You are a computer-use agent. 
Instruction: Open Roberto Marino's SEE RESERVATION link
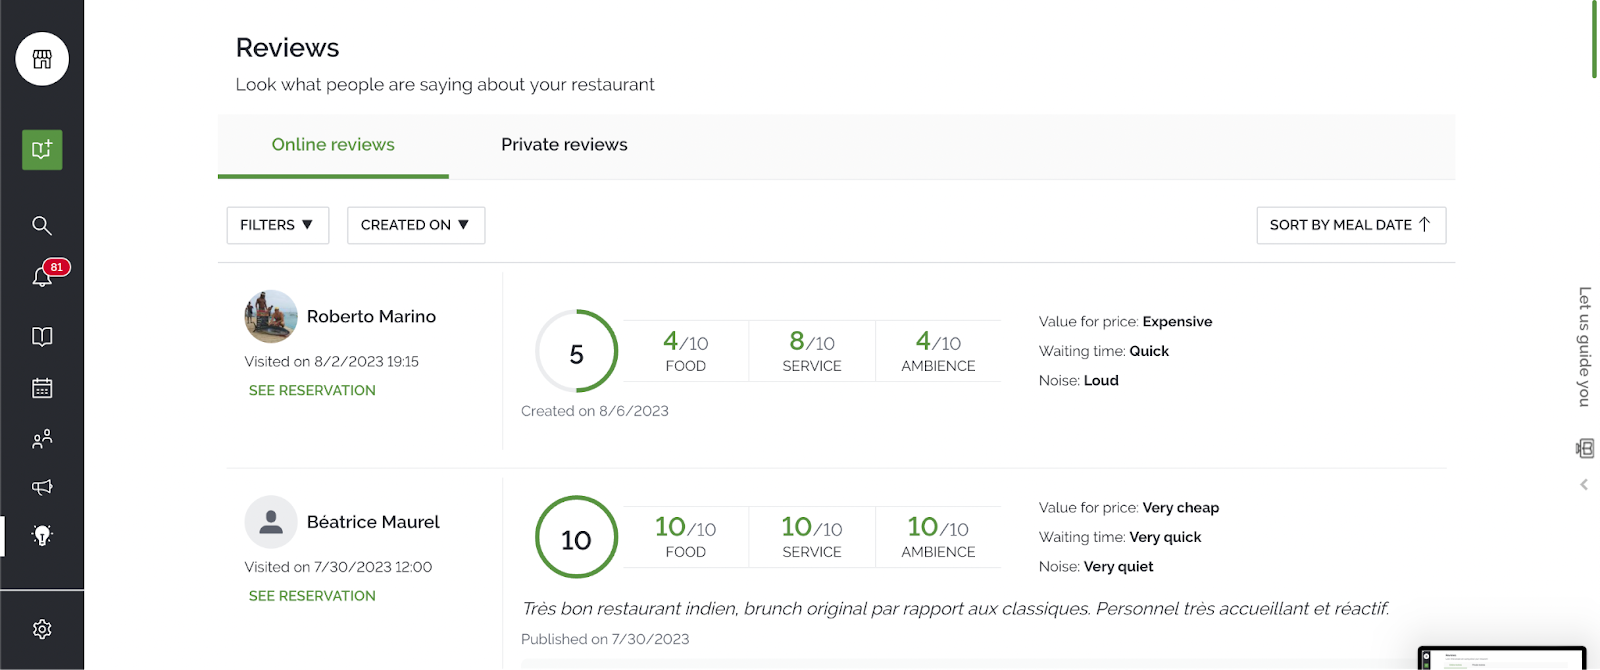tap(312, 391)
